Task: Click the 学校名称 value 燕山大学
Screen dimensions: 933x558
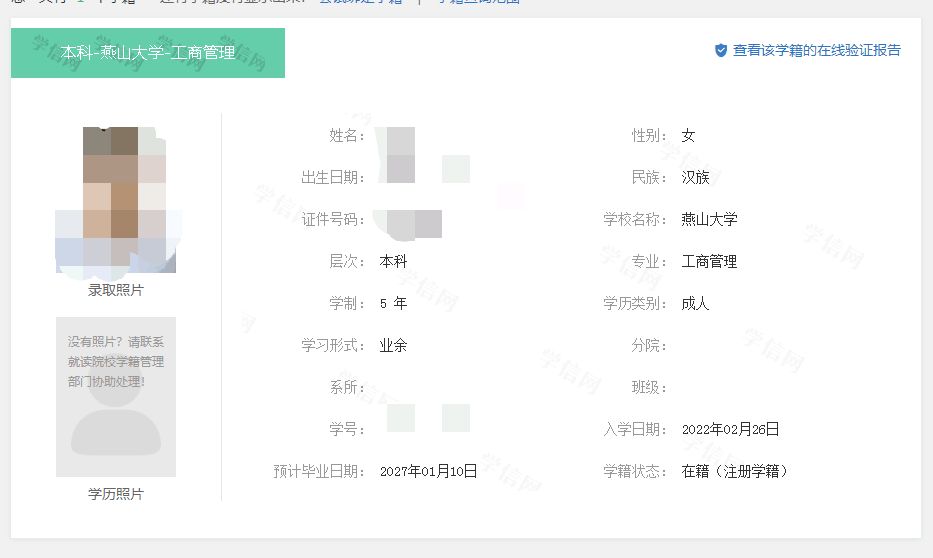Action: tap(709, 219)
